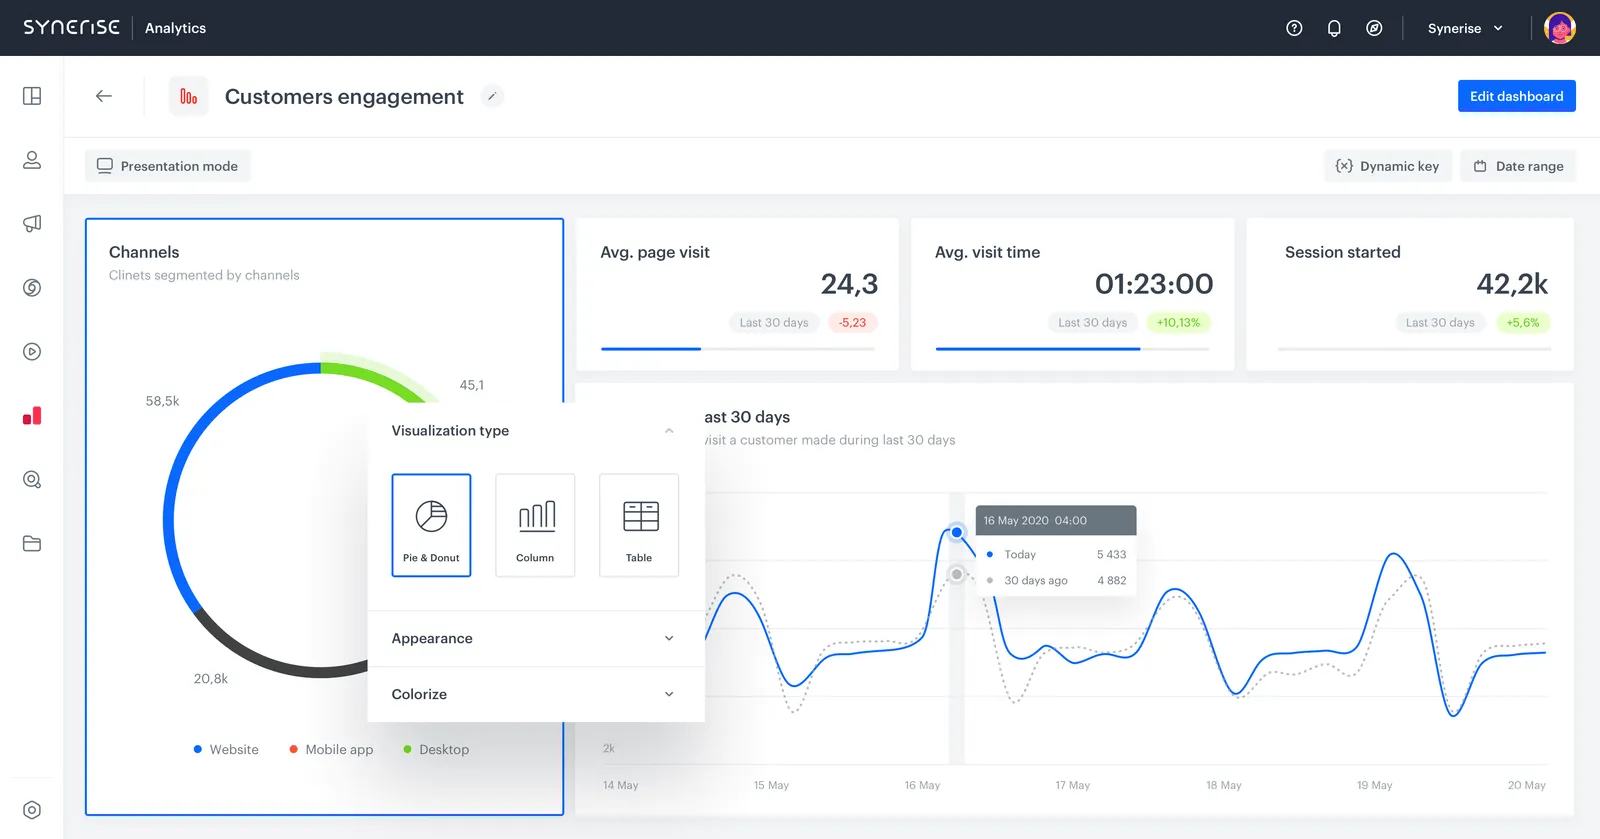
Task: Click the Channels card title
Action: point(144,252)
